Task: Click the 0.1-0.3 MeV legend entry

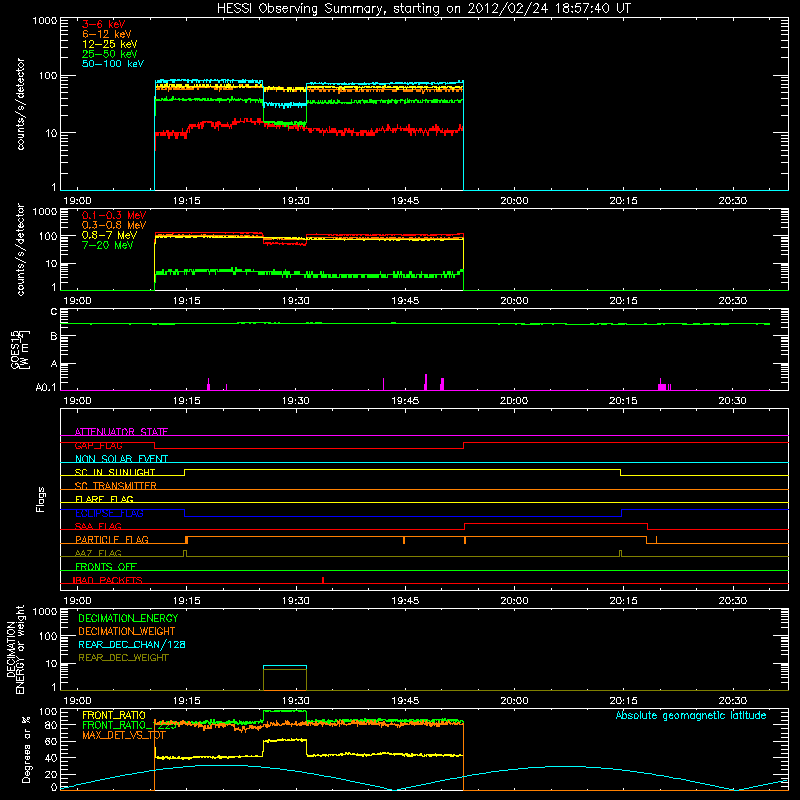Action: coord(114,215)
